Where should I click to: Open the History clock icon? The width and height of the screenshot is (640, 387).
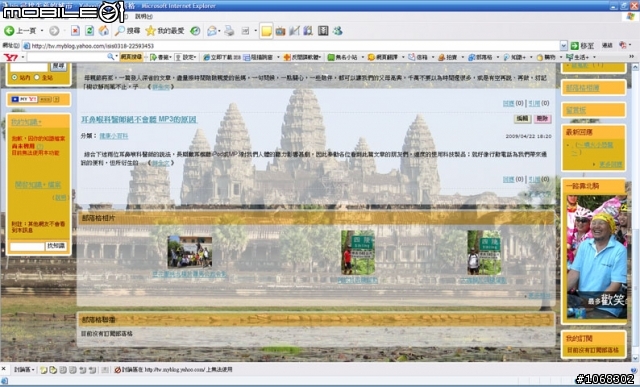click(x=196, y=31)
